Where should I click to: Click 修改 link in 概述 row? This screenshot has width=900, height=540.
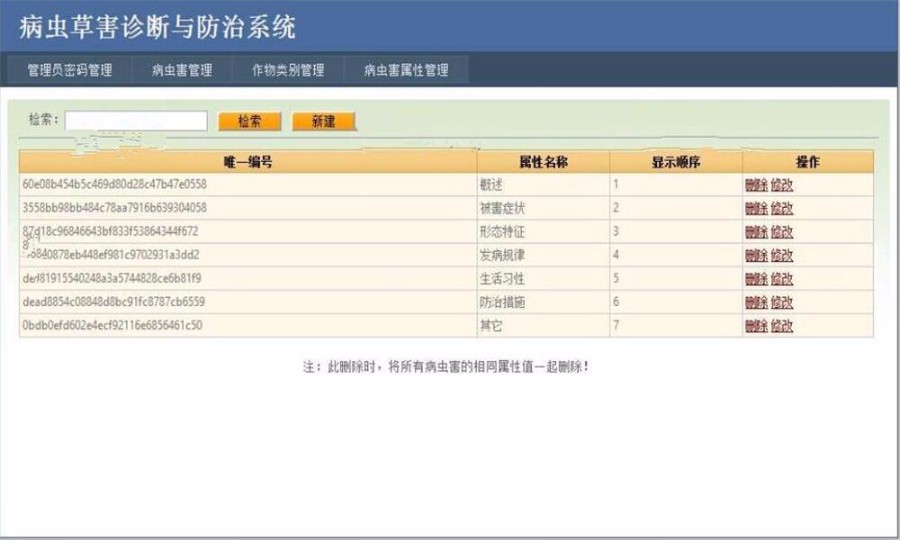click(782, 185)
